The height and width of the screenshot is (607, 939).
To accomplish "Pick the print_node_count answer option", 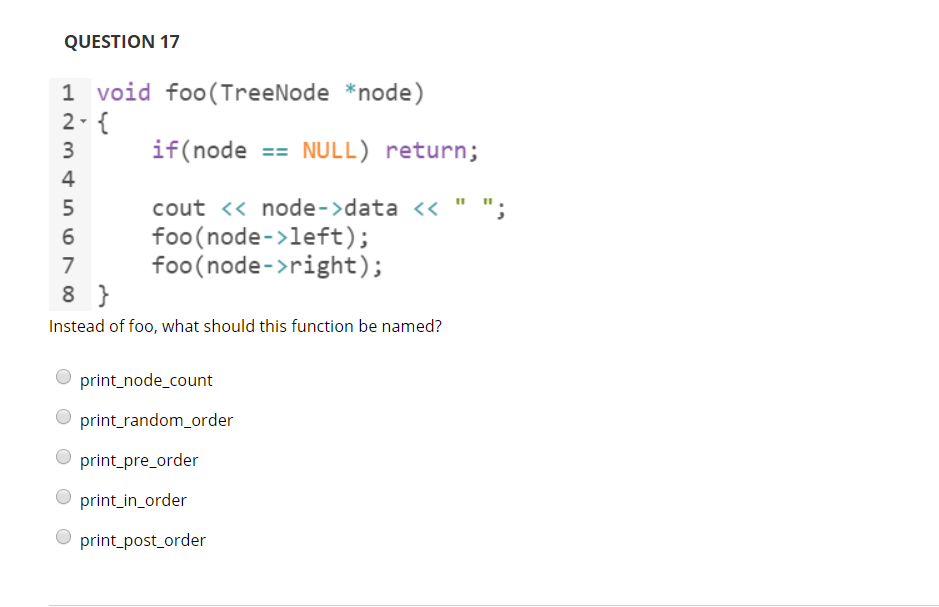I will [63, 376].
